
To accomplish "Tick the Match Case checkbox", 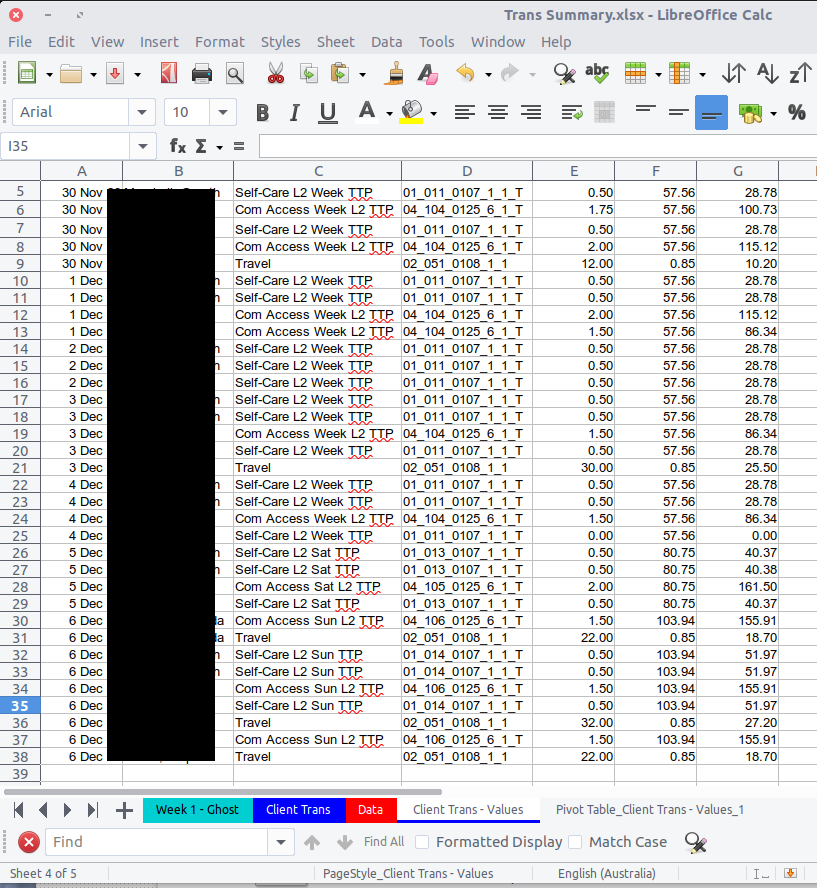I will (x=575, y=842).
